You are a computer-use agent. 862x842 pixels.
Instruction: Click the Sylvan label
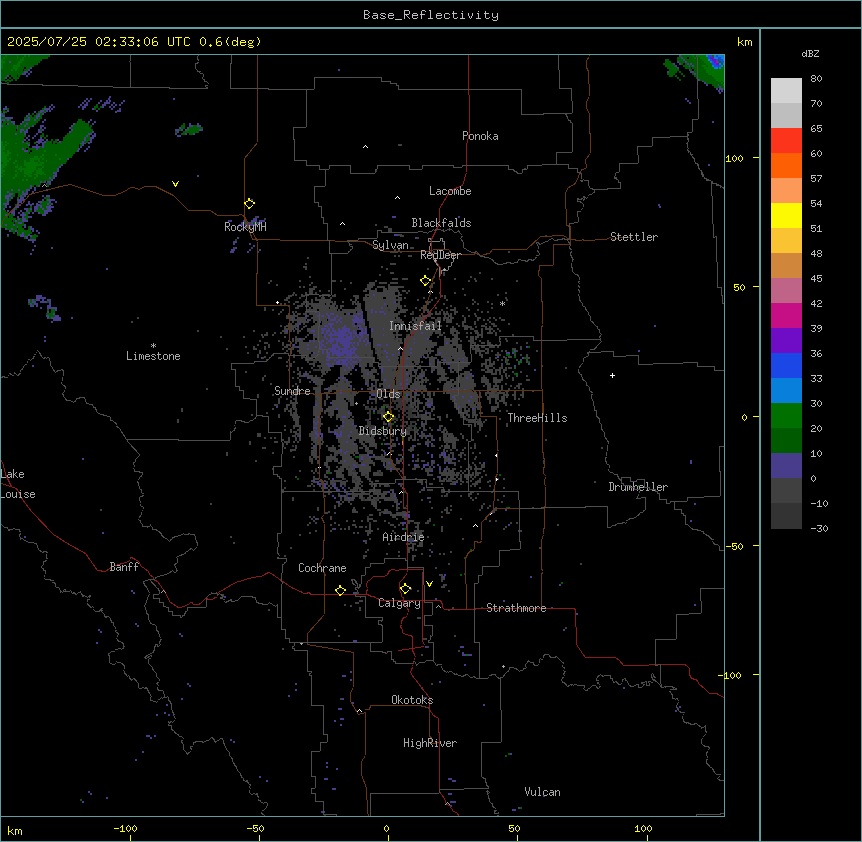click(390, 245)
